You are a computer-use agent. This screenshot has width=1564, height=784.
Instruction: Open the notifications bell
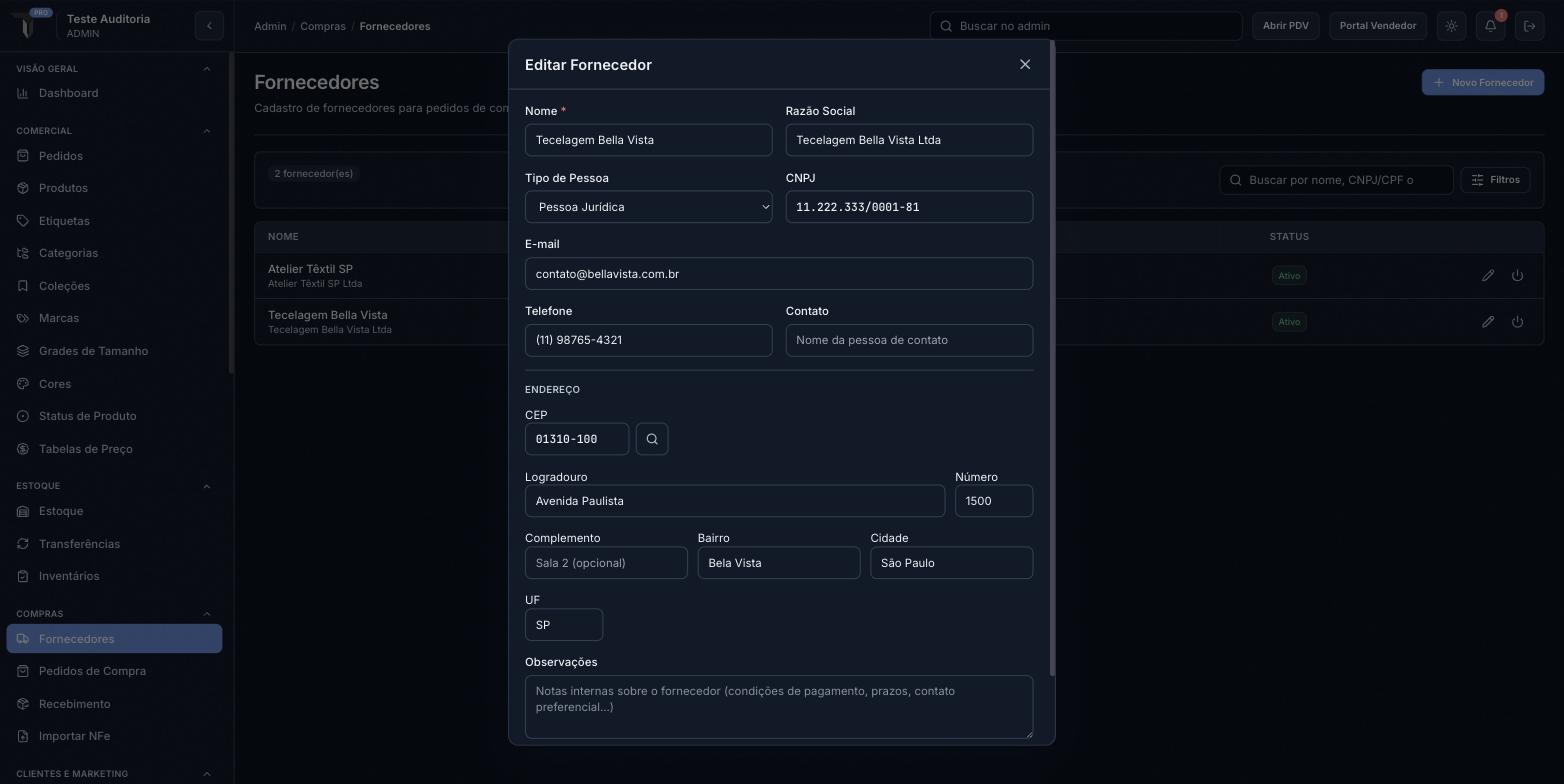point(1490,26)
